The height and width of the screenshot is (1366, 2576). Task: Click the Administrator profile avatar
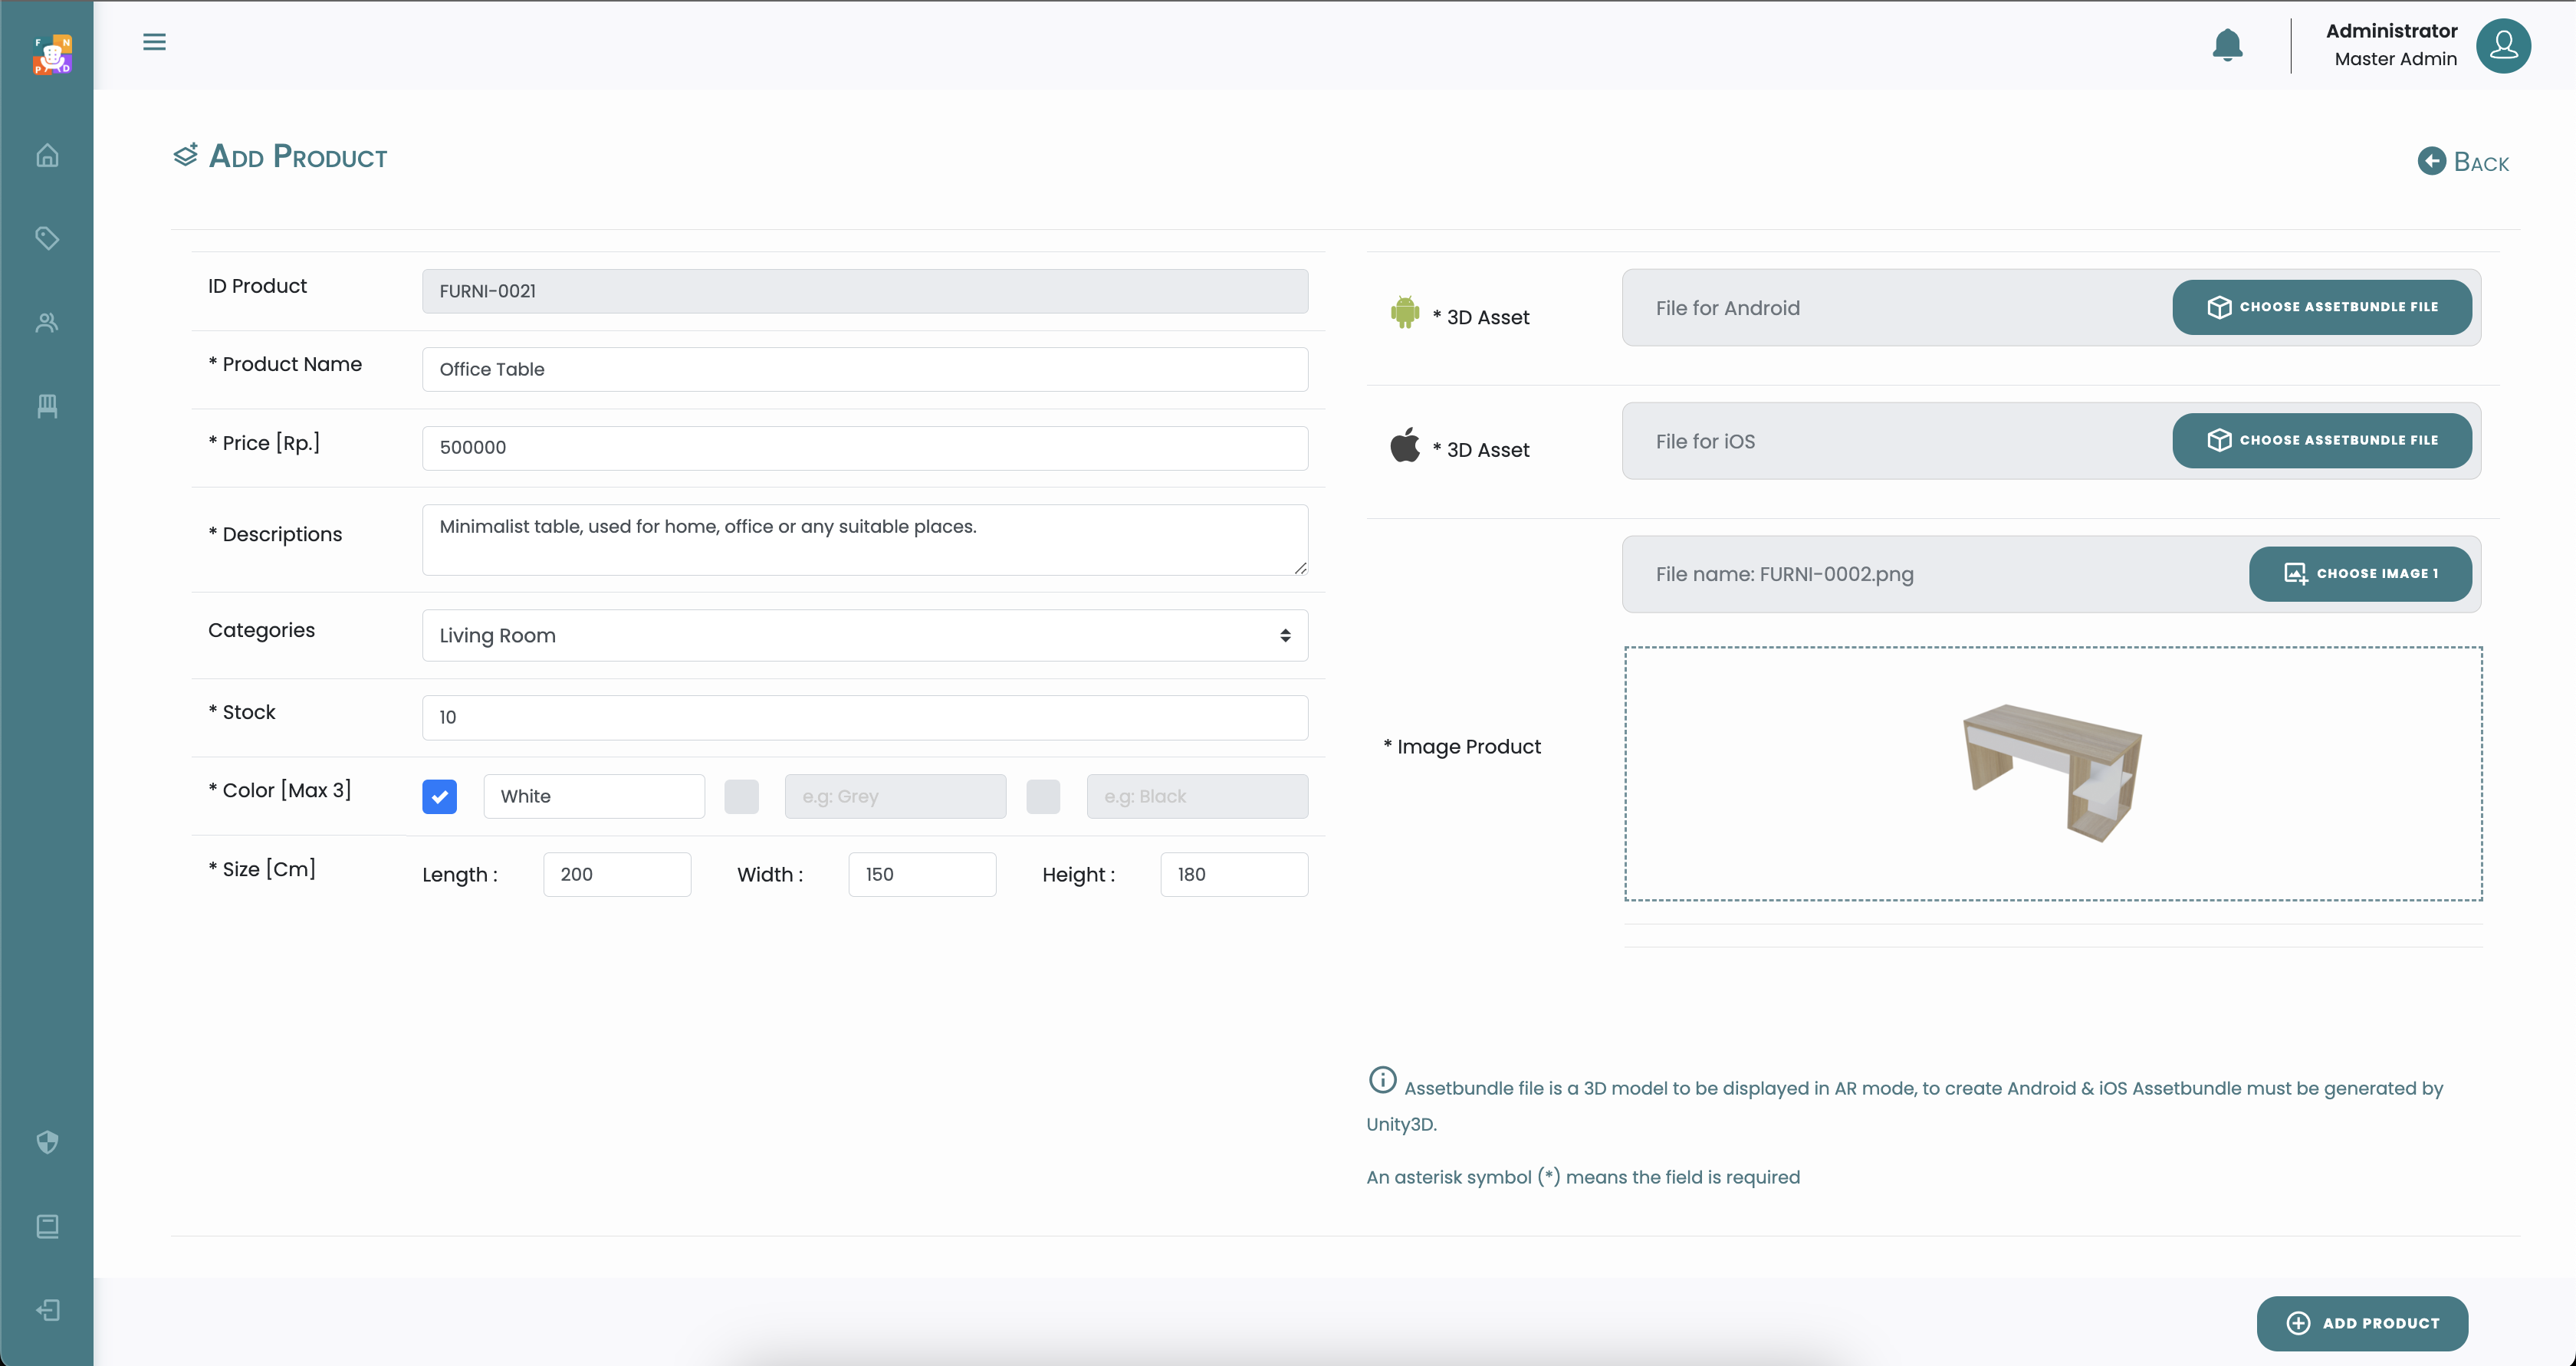[2503, 45]
